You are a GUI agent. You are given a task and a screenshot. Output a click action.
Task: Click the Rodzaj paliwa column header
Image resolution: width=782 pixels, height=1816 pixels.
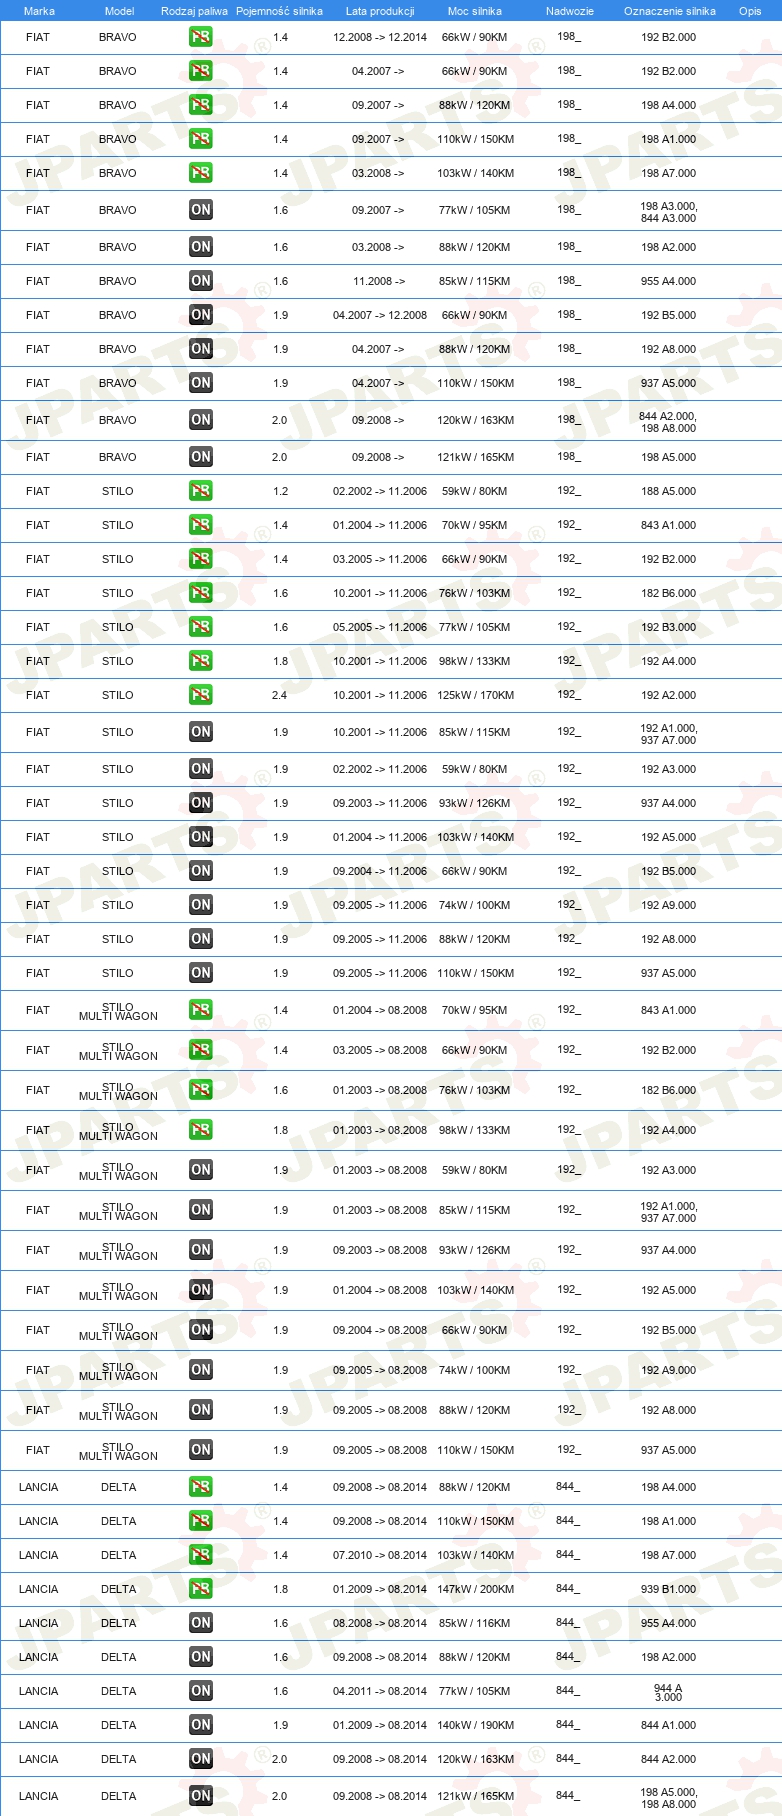tap(194, 11)
